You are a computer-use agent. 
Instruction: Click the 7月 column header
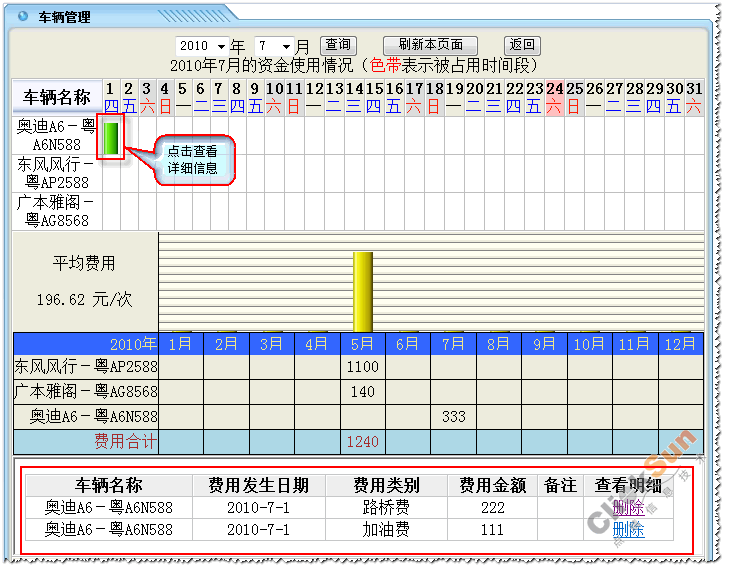[454, 344]
